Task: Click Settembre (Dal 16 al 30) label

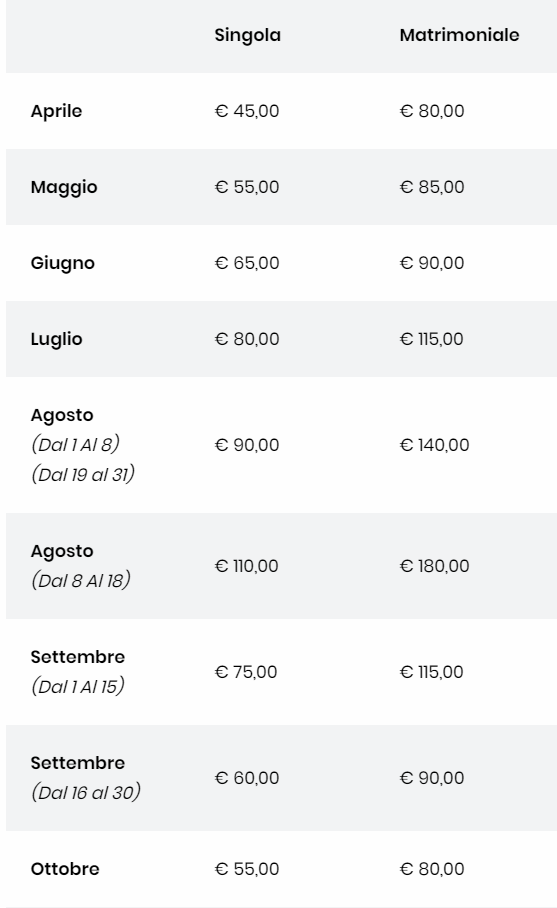Action: [86, 778]
